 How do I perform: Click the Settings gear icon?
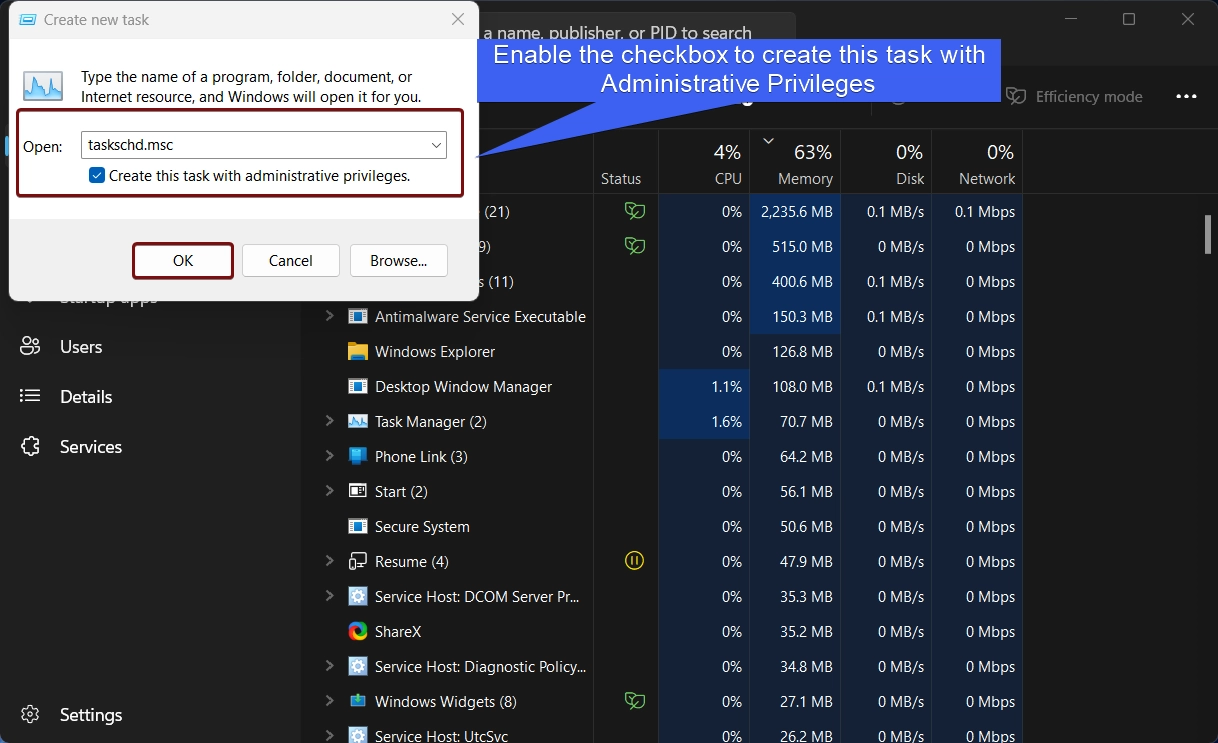(x=30, y=715)
